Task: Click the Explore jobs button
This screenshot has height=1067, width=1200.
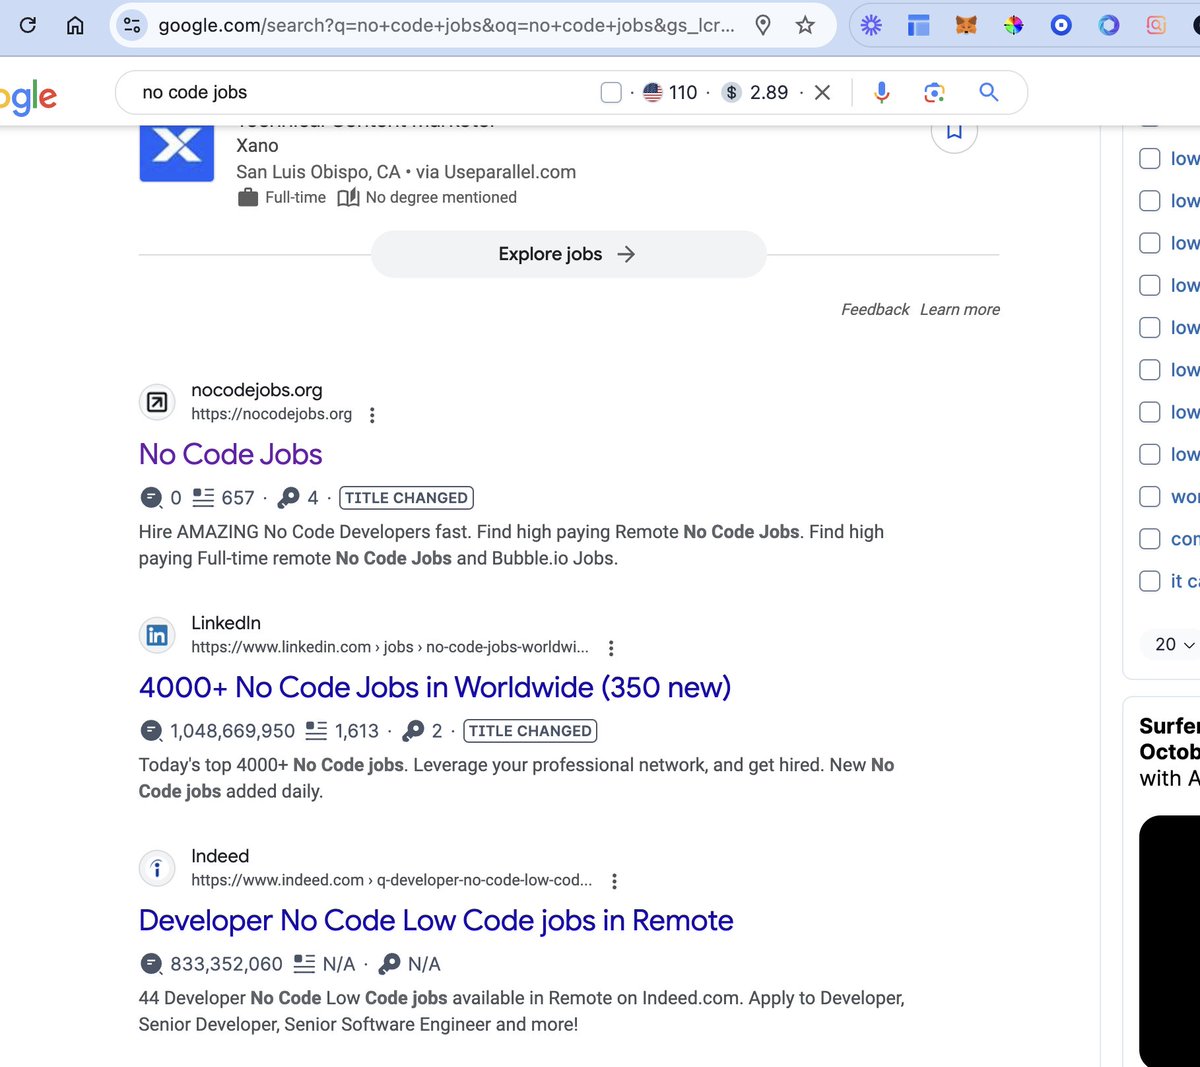Action: click(x=568, y=254)
